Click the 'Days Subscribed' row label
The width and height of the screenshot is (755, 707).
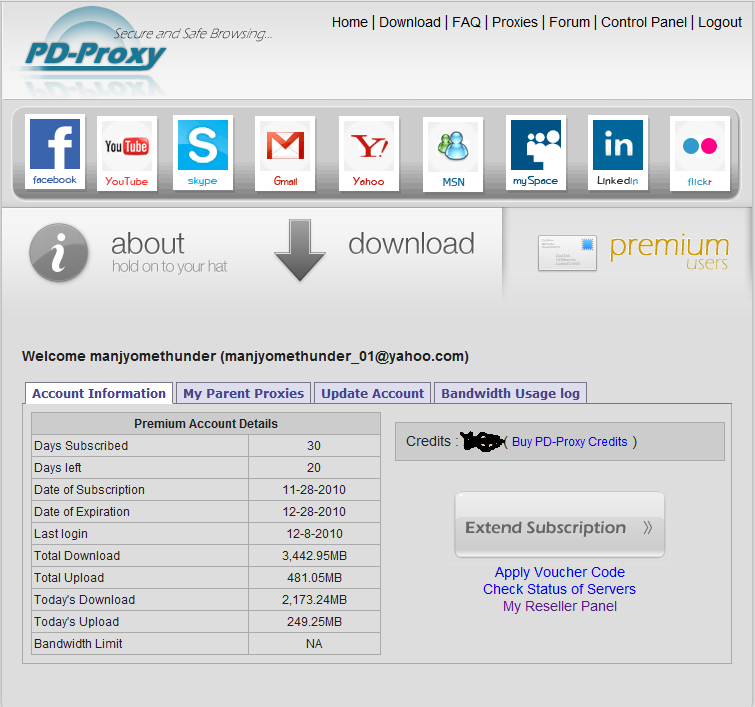click(x=81, y=446)
